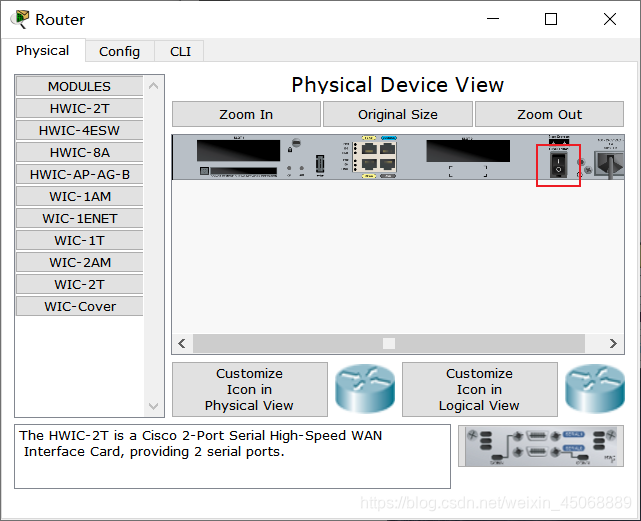
Task: Select the WIC-1ENET module
Action: click(80, 219)
